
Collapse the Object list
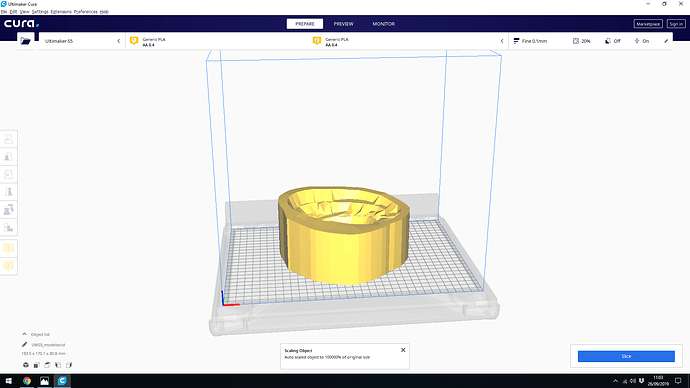coord(24,334)
